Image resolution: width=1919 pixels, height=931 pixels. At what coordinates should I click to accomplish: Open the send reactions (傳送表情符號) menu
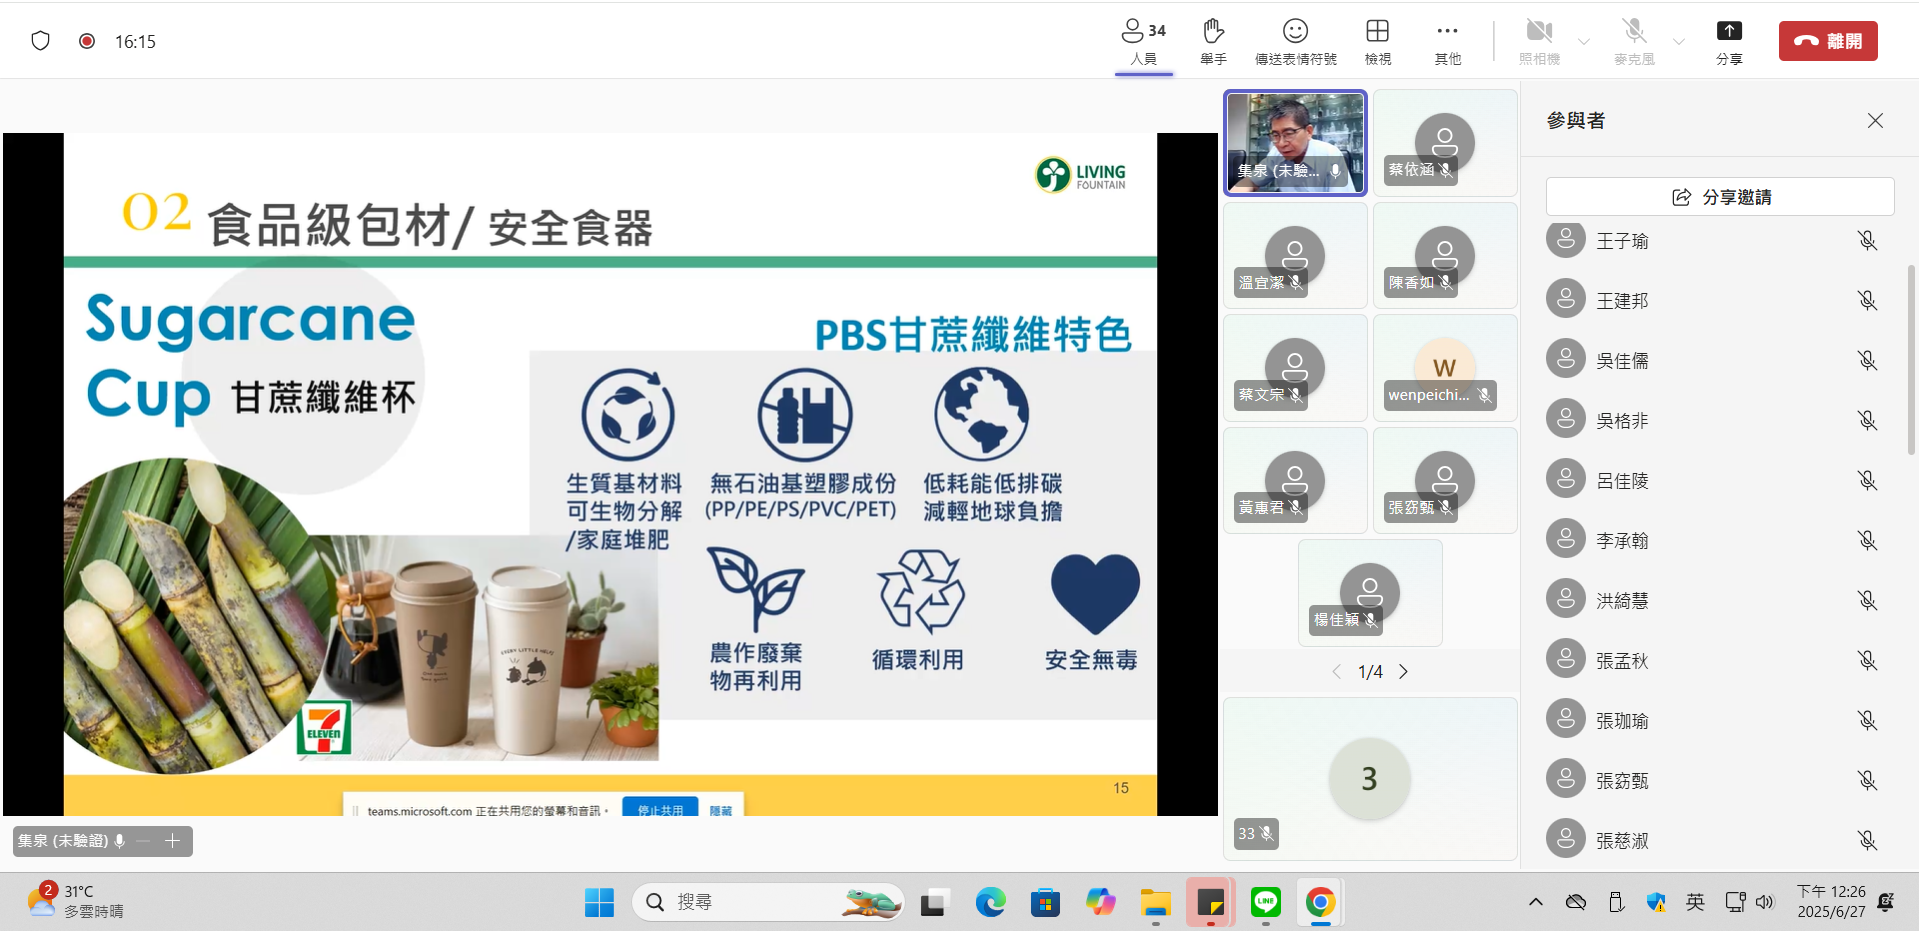click(1295, 41)
